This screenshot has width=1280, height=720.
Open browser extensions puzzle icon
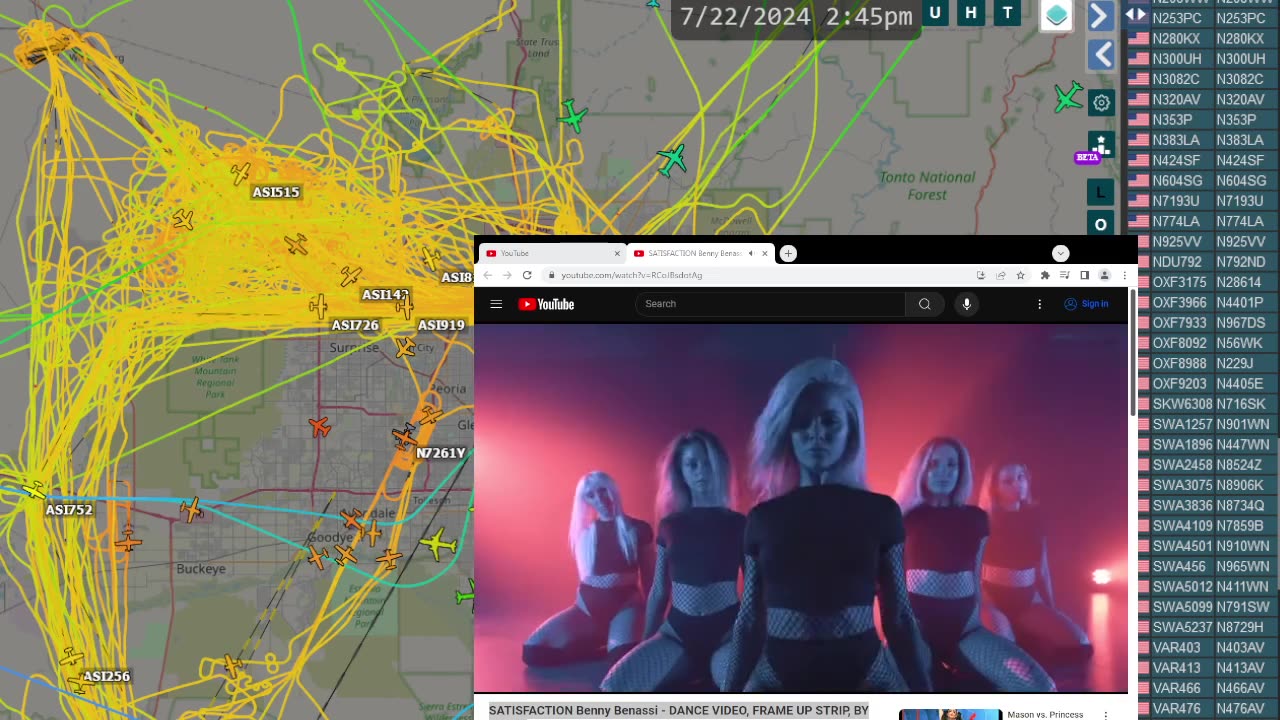[x=1045, y=275]
